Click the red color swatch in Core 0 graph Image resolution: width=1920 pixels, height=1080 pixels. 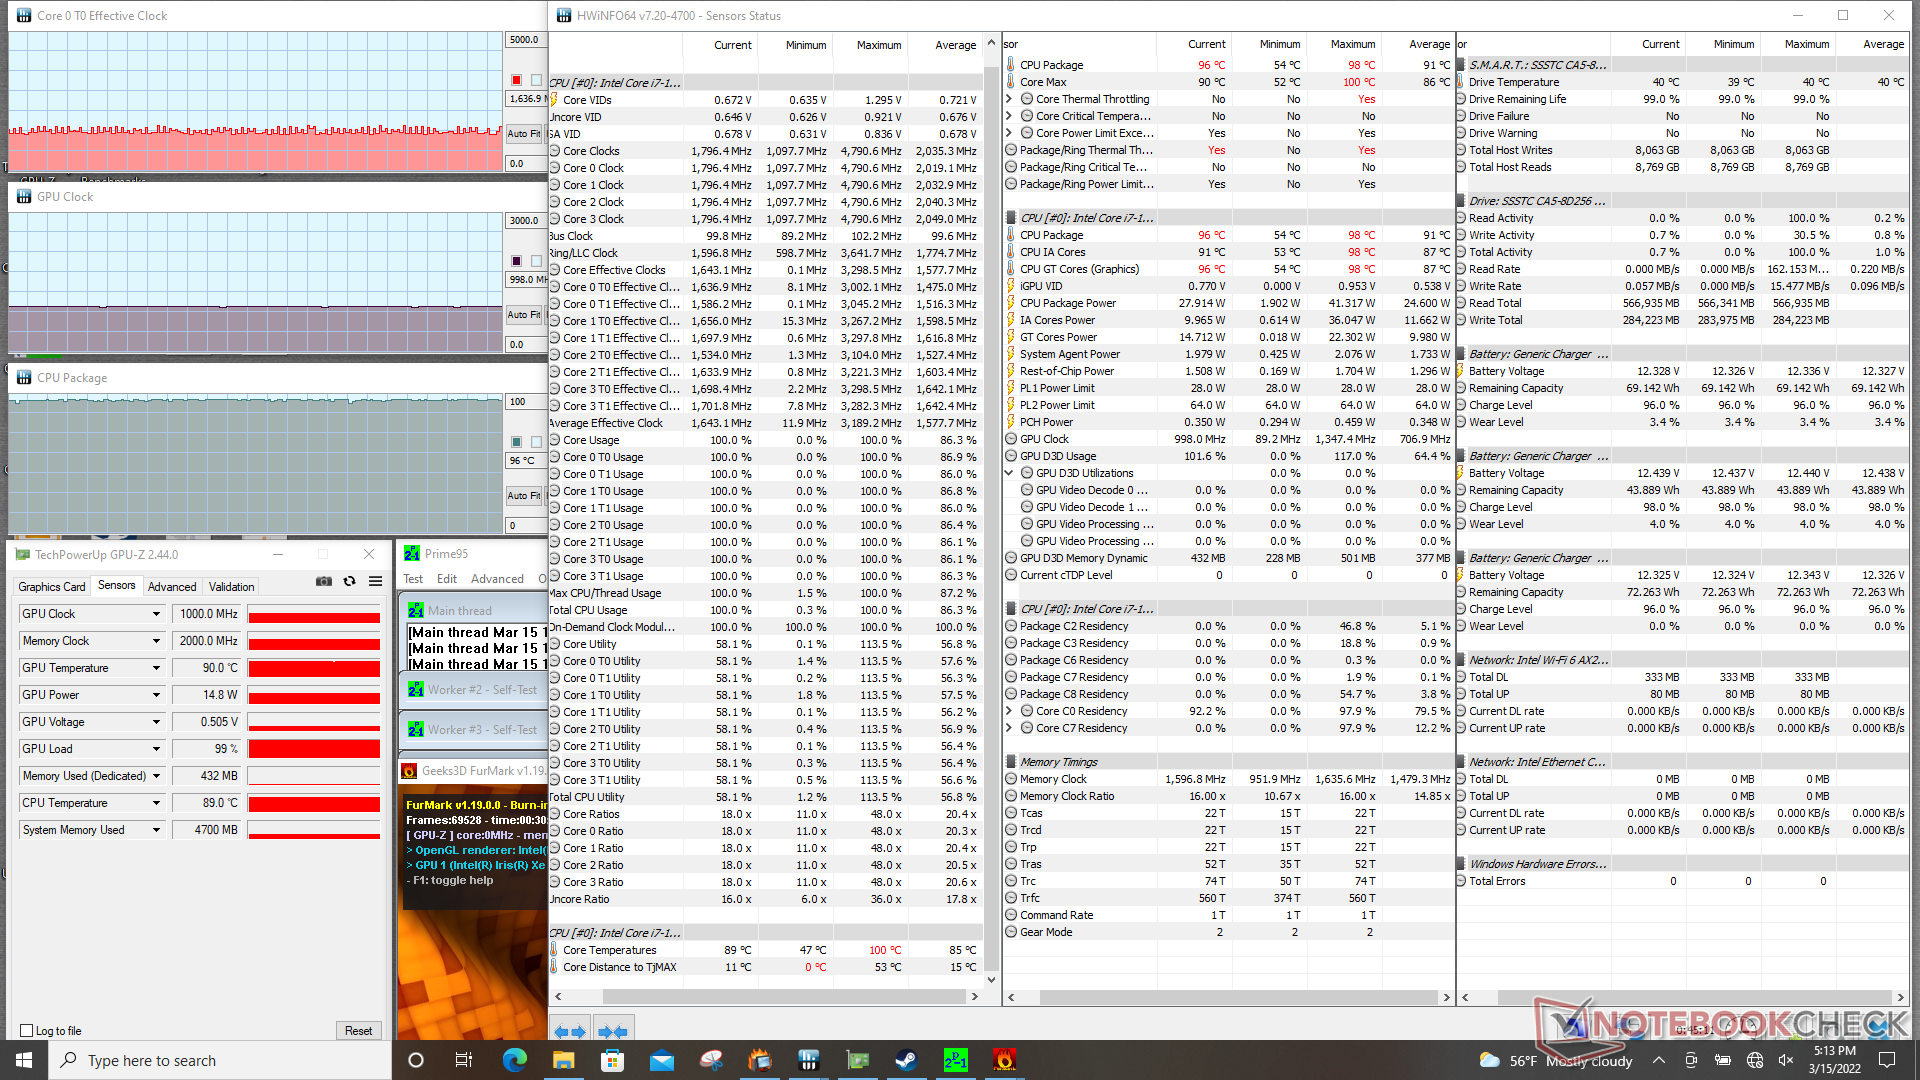[516, 80]
